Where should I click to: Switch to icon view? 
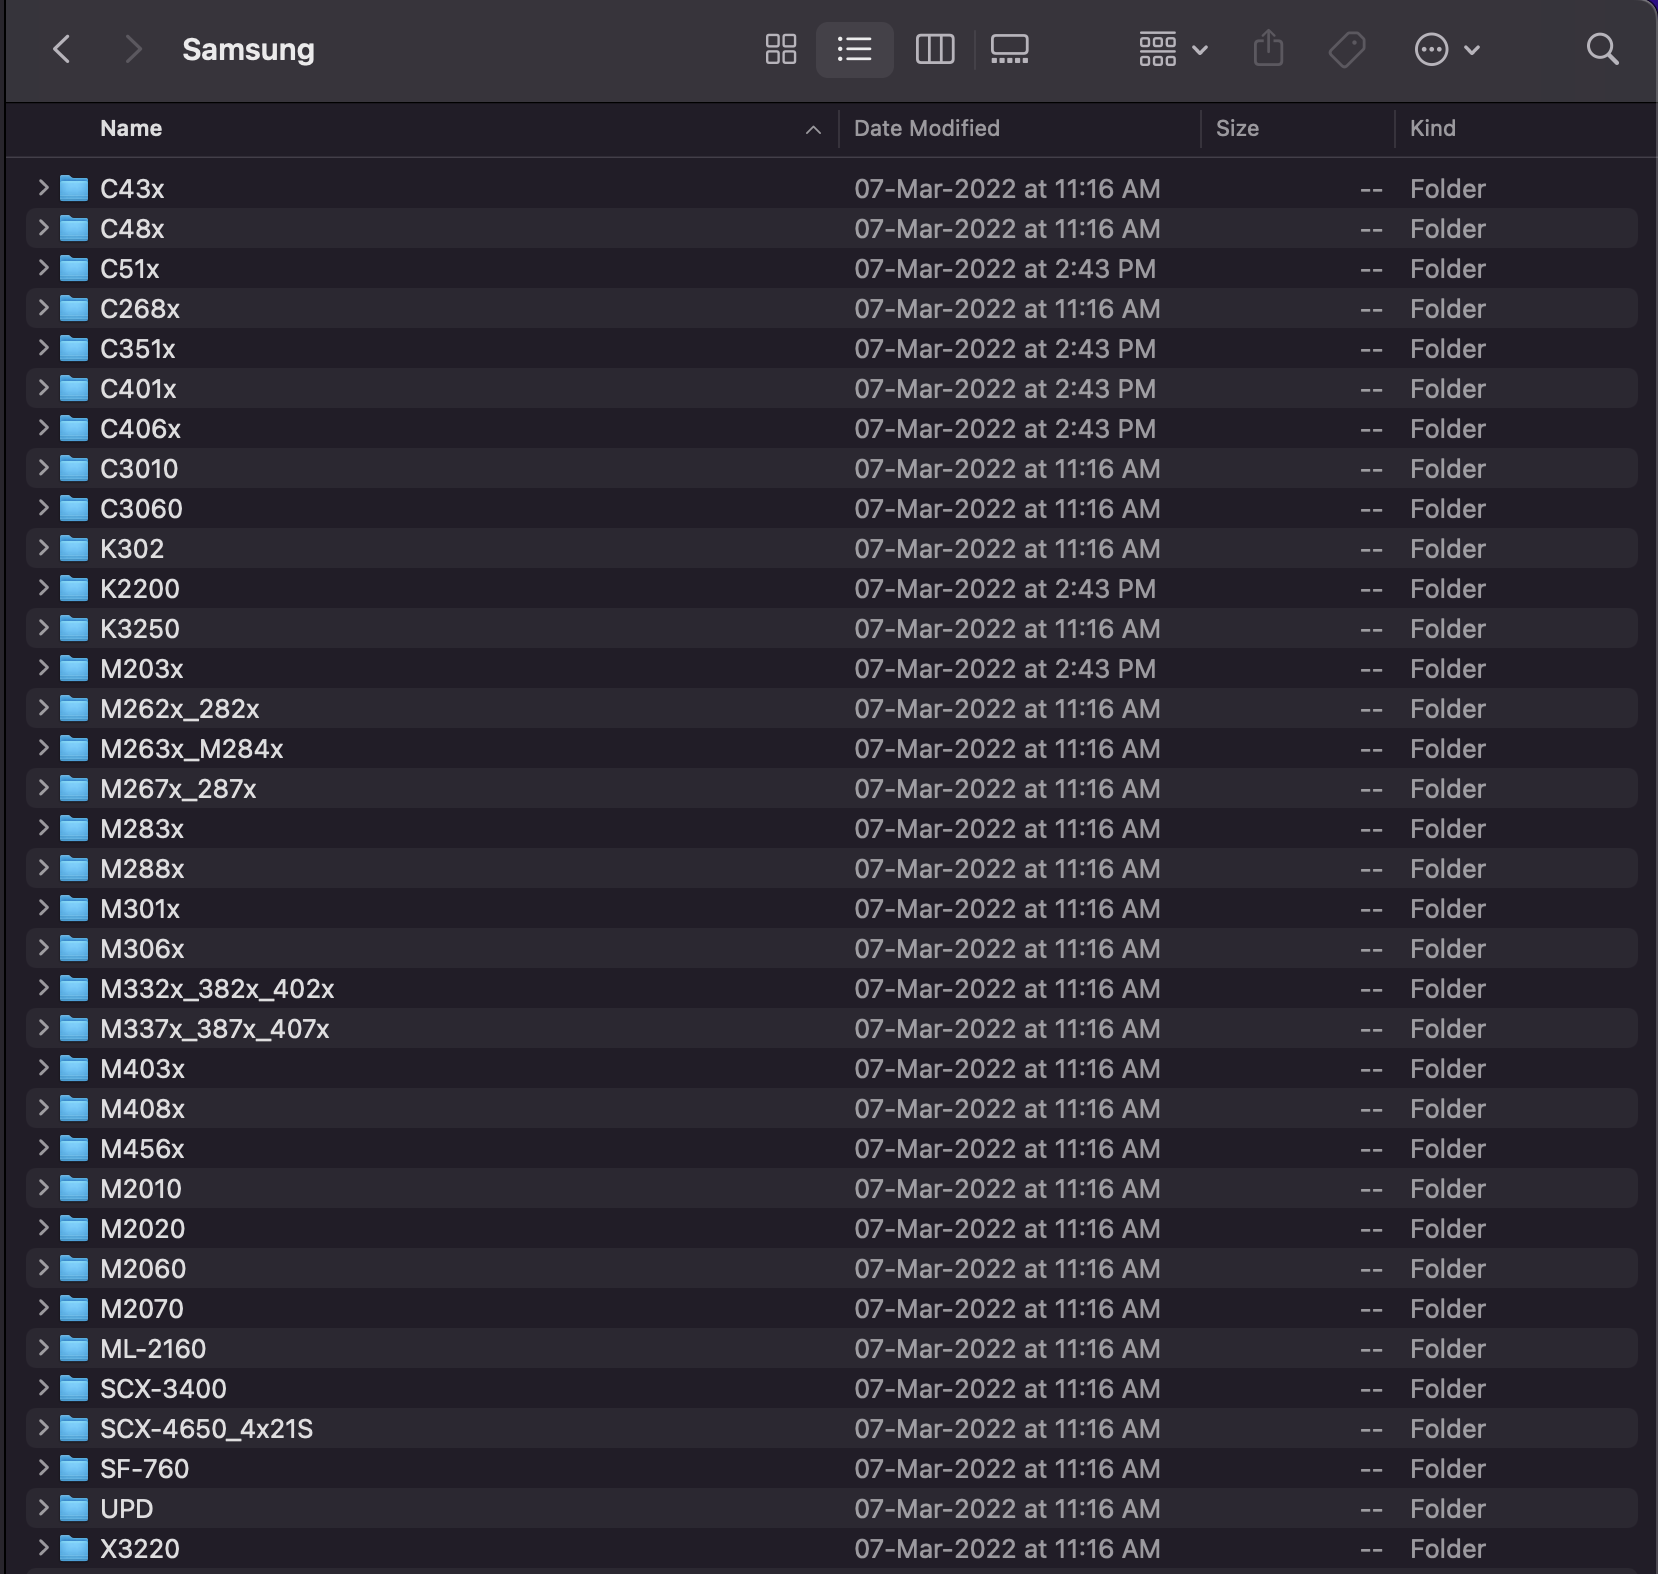pos(781,49)
